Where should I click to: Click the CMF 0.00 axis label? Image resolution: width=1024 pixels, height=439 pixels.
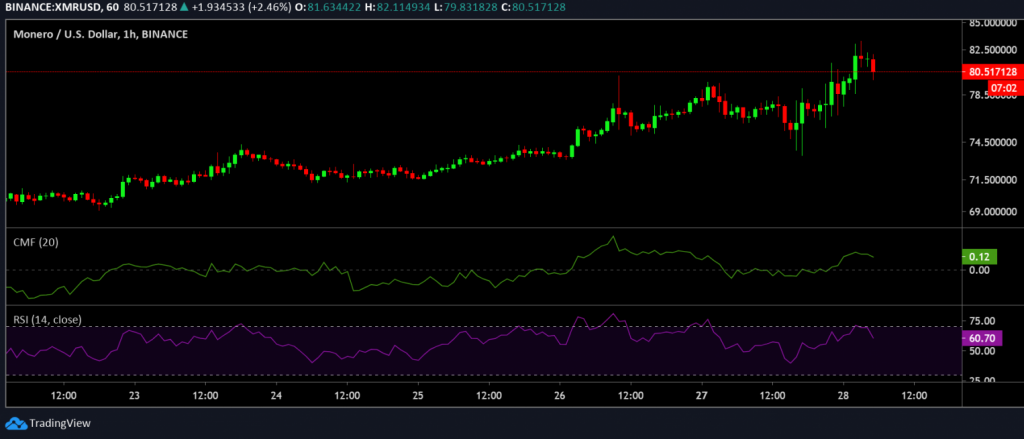978,270
